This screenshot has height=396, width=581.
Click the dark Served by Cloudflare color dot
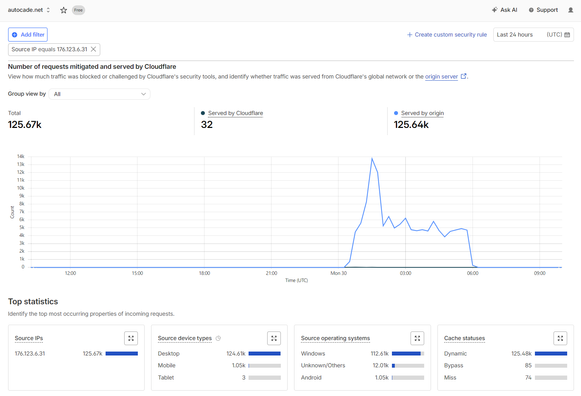coord(203,113)
